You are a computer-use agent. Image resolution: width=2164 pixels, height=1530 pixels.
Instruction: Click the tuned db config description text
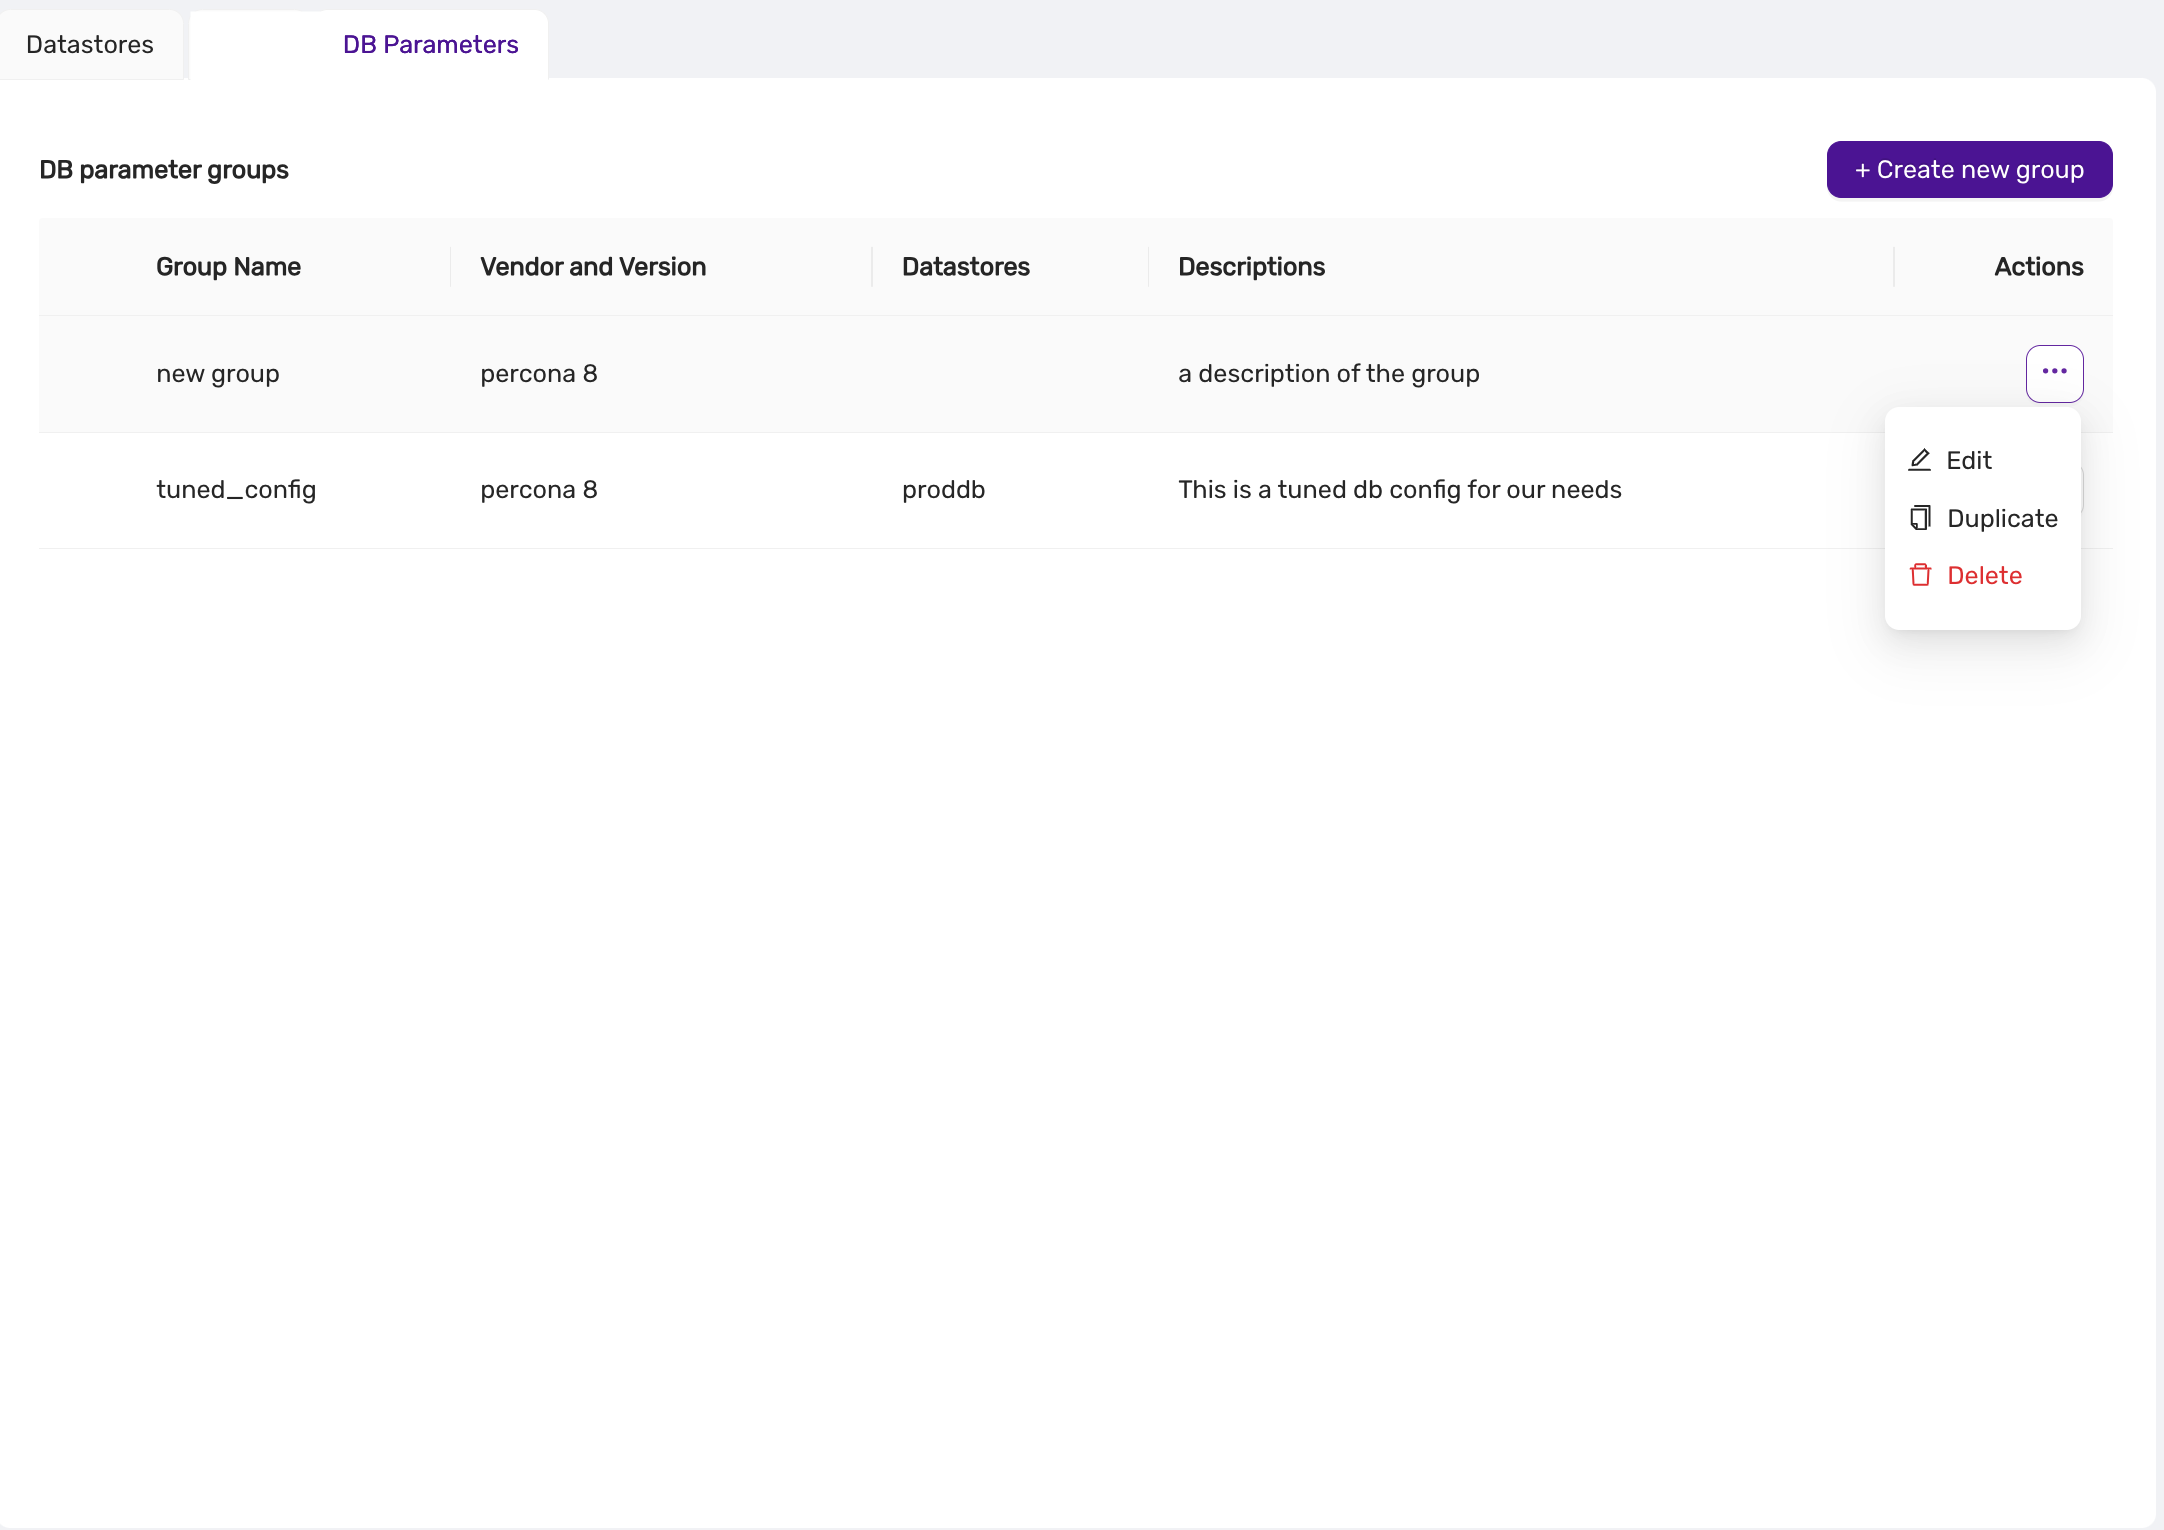coord(1399,490)
